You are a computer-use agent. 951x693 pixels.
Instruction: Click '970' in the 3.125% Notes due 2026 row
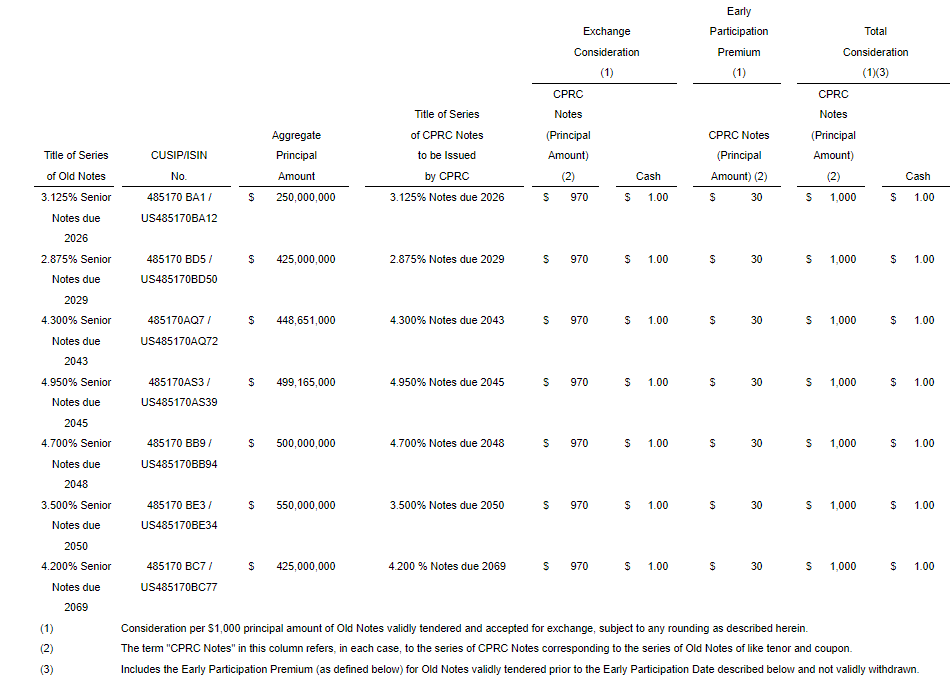coord(579,197)
